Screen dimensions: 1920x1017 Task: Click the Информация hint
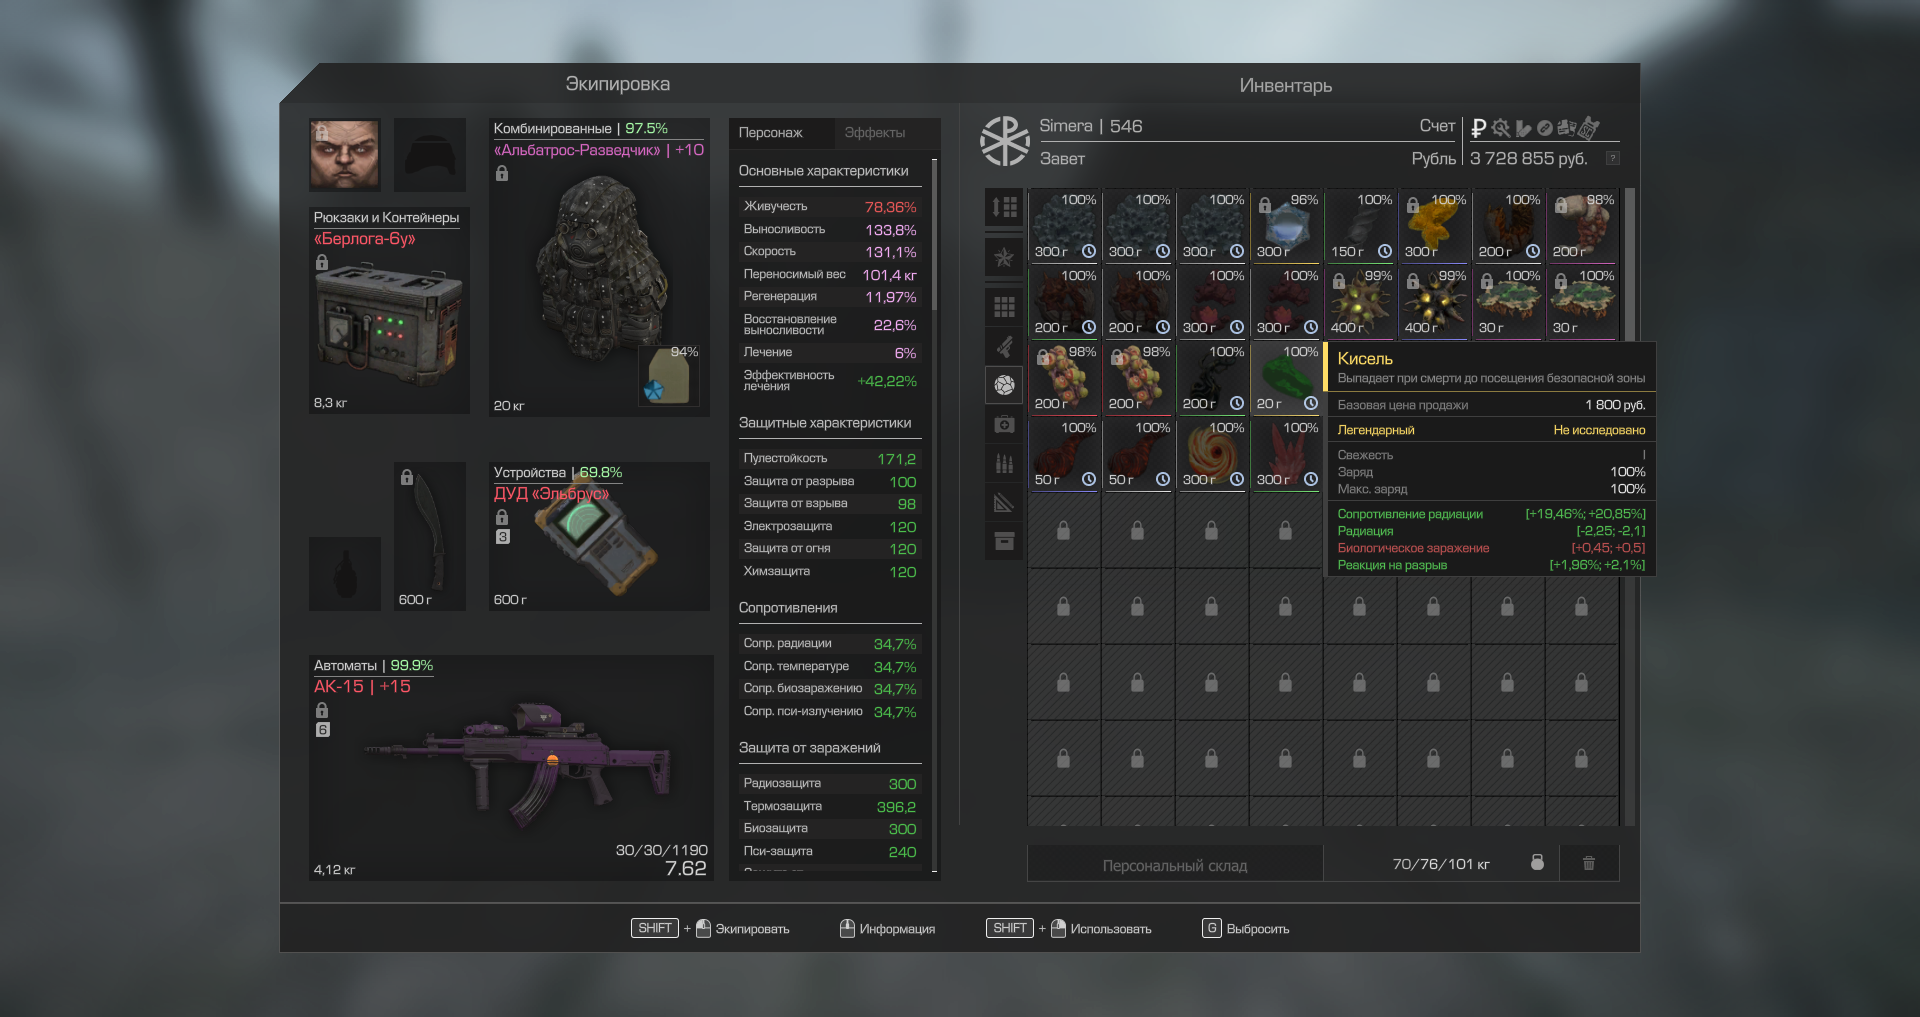[887, 928]
